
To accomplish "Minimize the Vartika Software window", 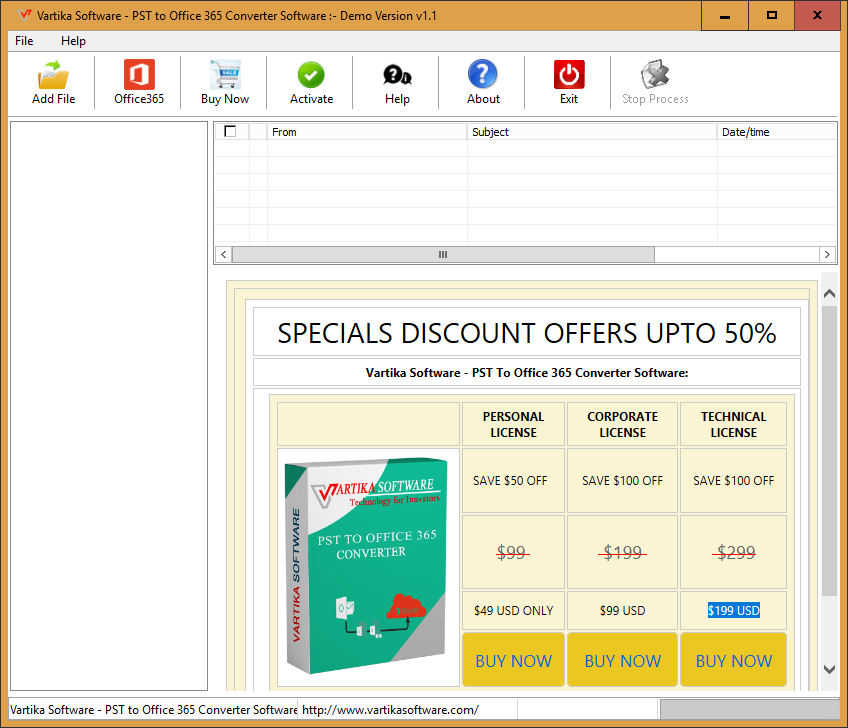I will point(725,16).
